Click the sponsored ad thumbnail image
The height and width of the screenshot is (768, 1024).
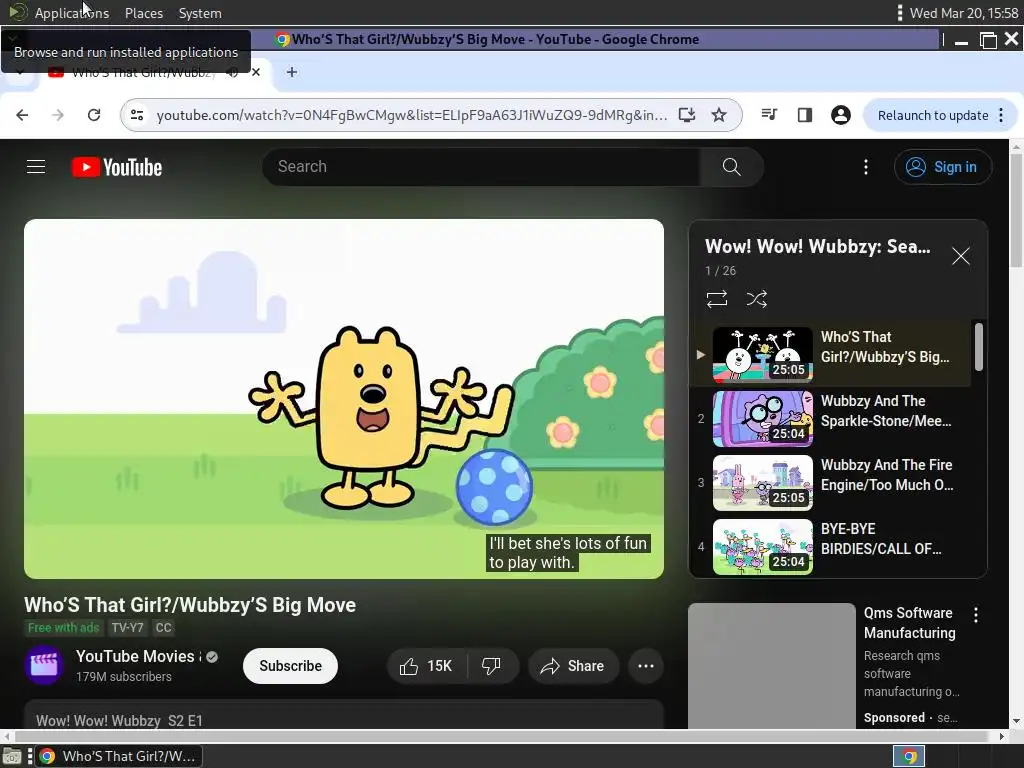(x=772, y=665)
